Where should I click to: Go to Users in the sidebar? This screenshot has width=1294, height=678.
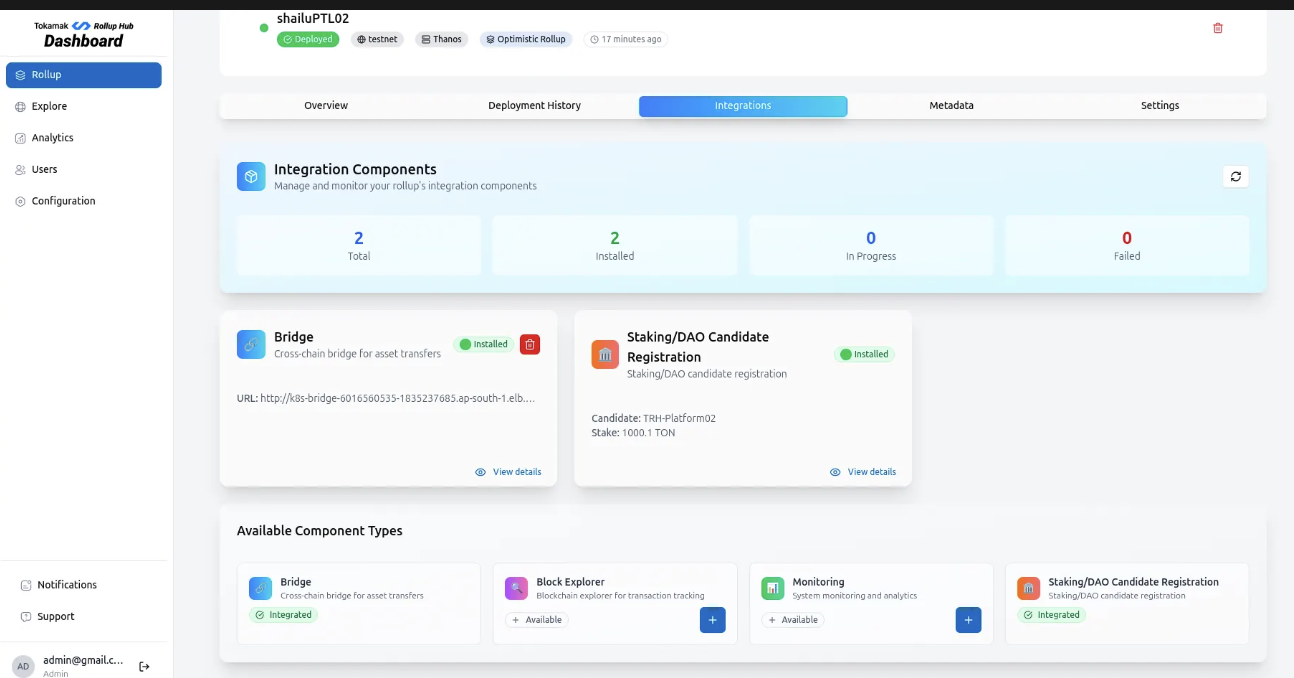coord(44,170)
